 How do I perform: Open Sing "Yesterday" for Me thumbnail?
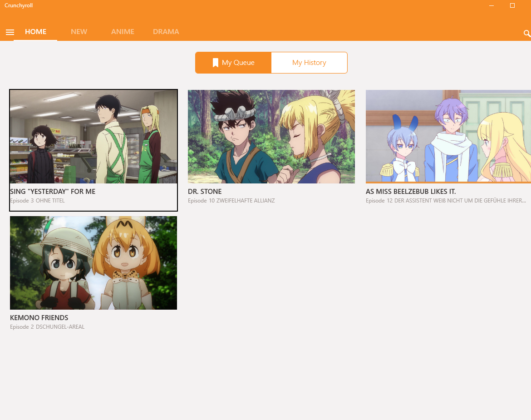93,136
